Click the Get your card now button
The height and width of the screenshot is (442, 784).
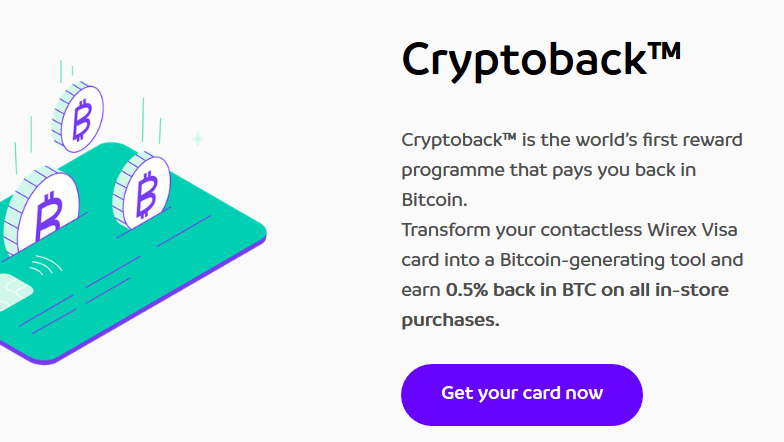[522, 394]
